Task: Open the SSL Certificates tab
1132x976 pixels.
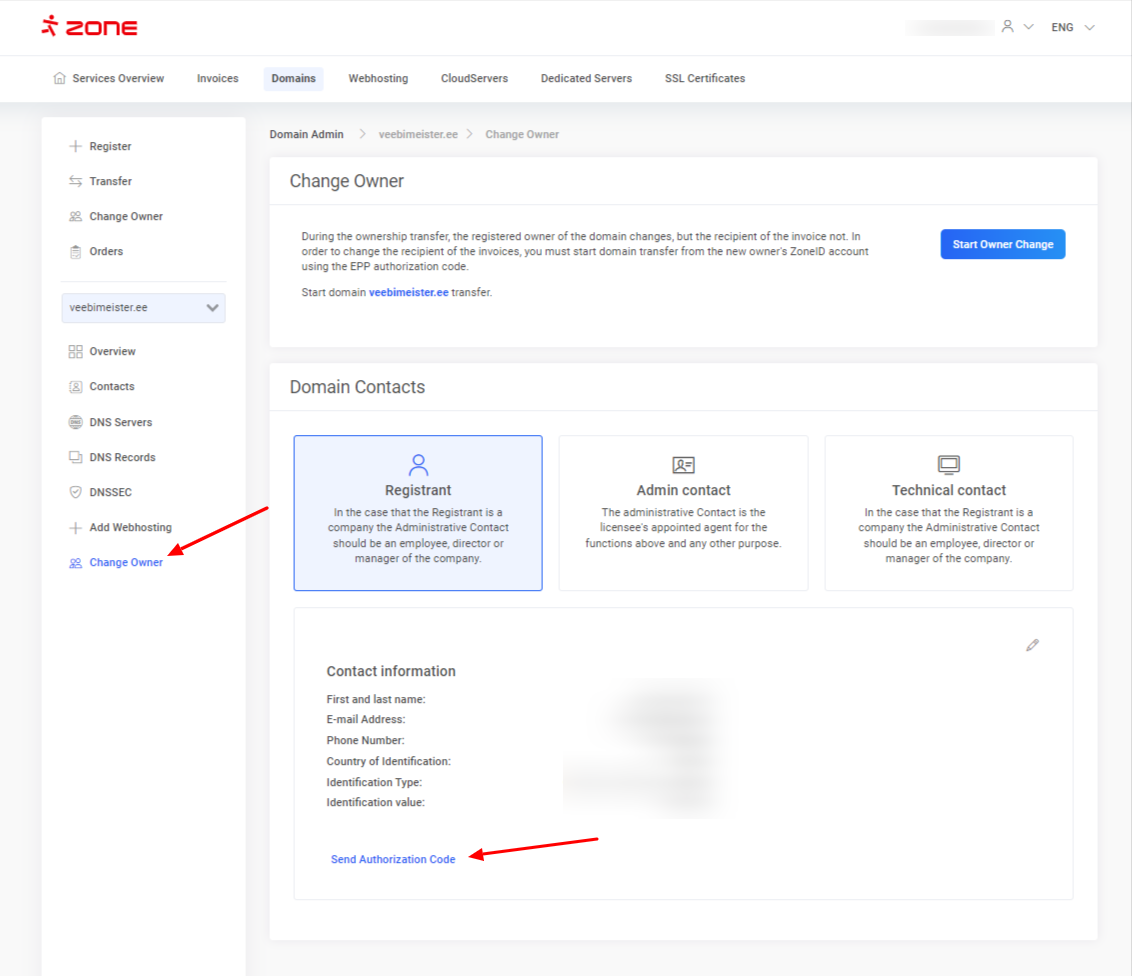Action: [x=704, y=78]
